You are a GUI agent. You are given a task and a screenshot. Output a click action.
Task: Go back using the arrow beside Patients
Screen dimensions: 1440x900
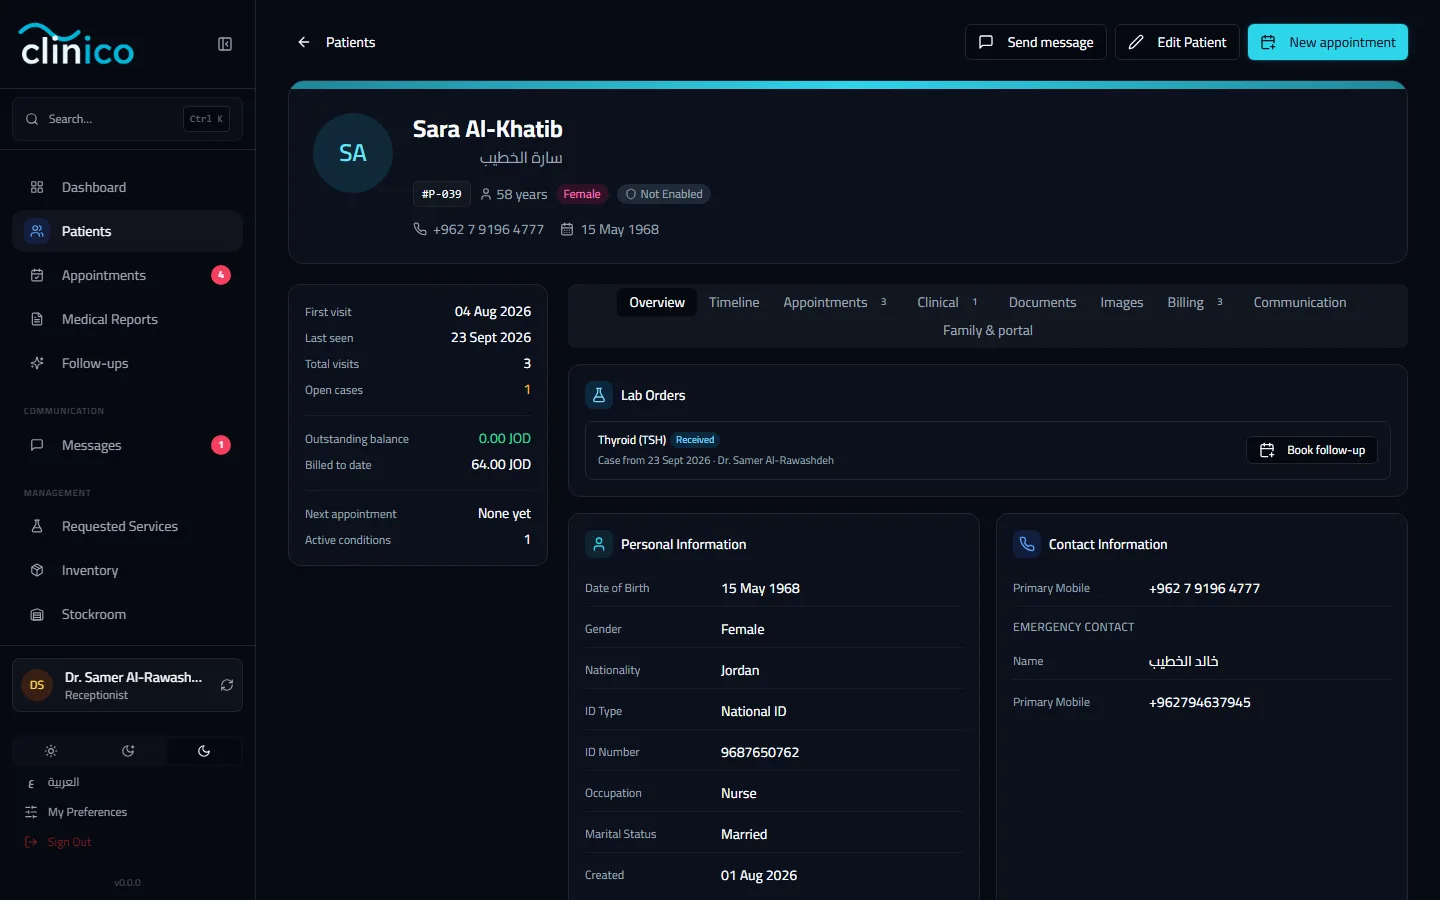(x=304, y=42)
